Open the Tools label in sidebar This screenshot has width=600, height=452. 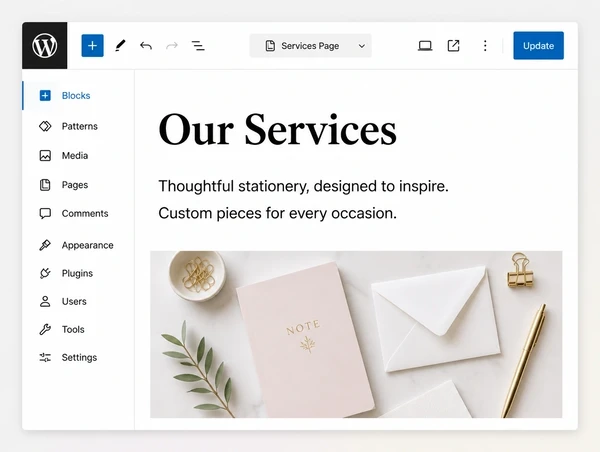point(73,329)
